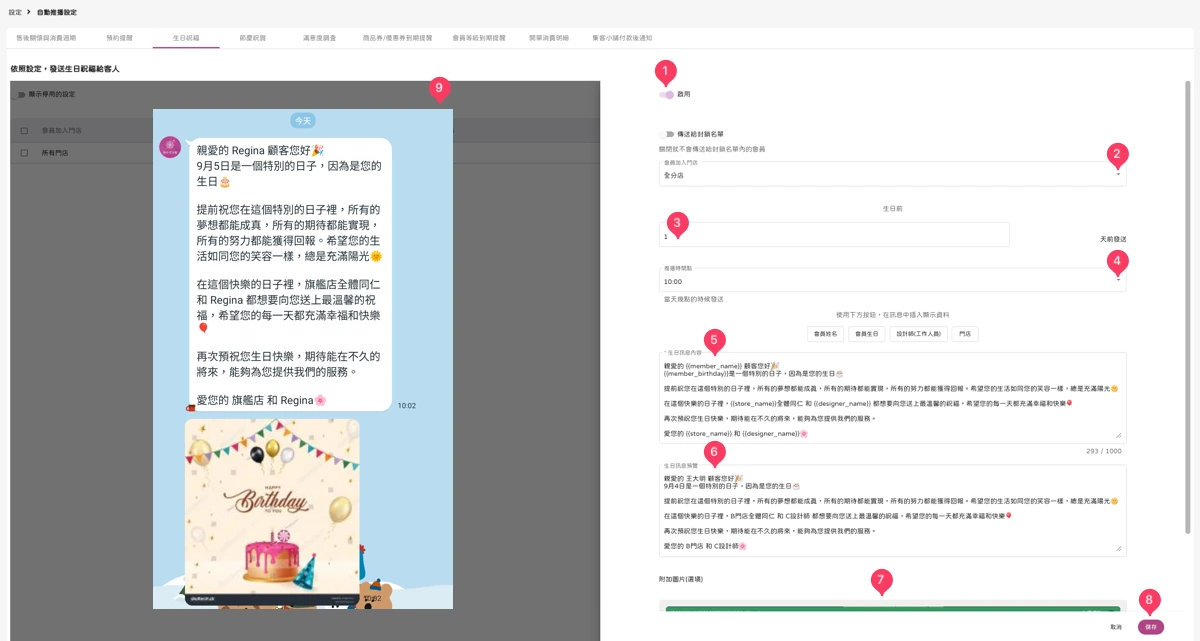Image resolution: width=1200 pixels, height=641 pixels.
Task: Click the 設定 breadcrumb link
Action: coord(14,12)
